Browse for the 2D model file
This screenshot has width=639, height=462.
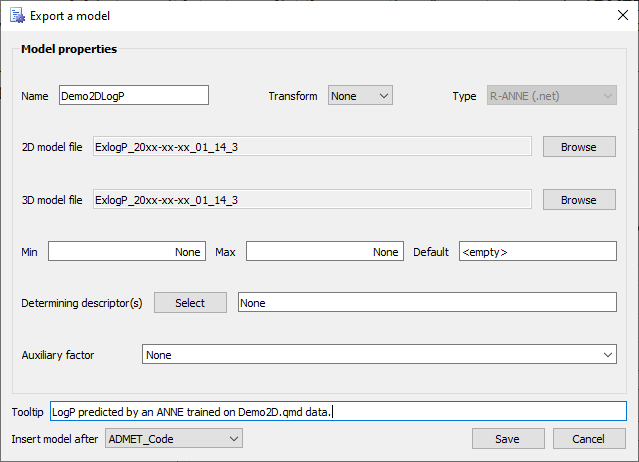579,147
